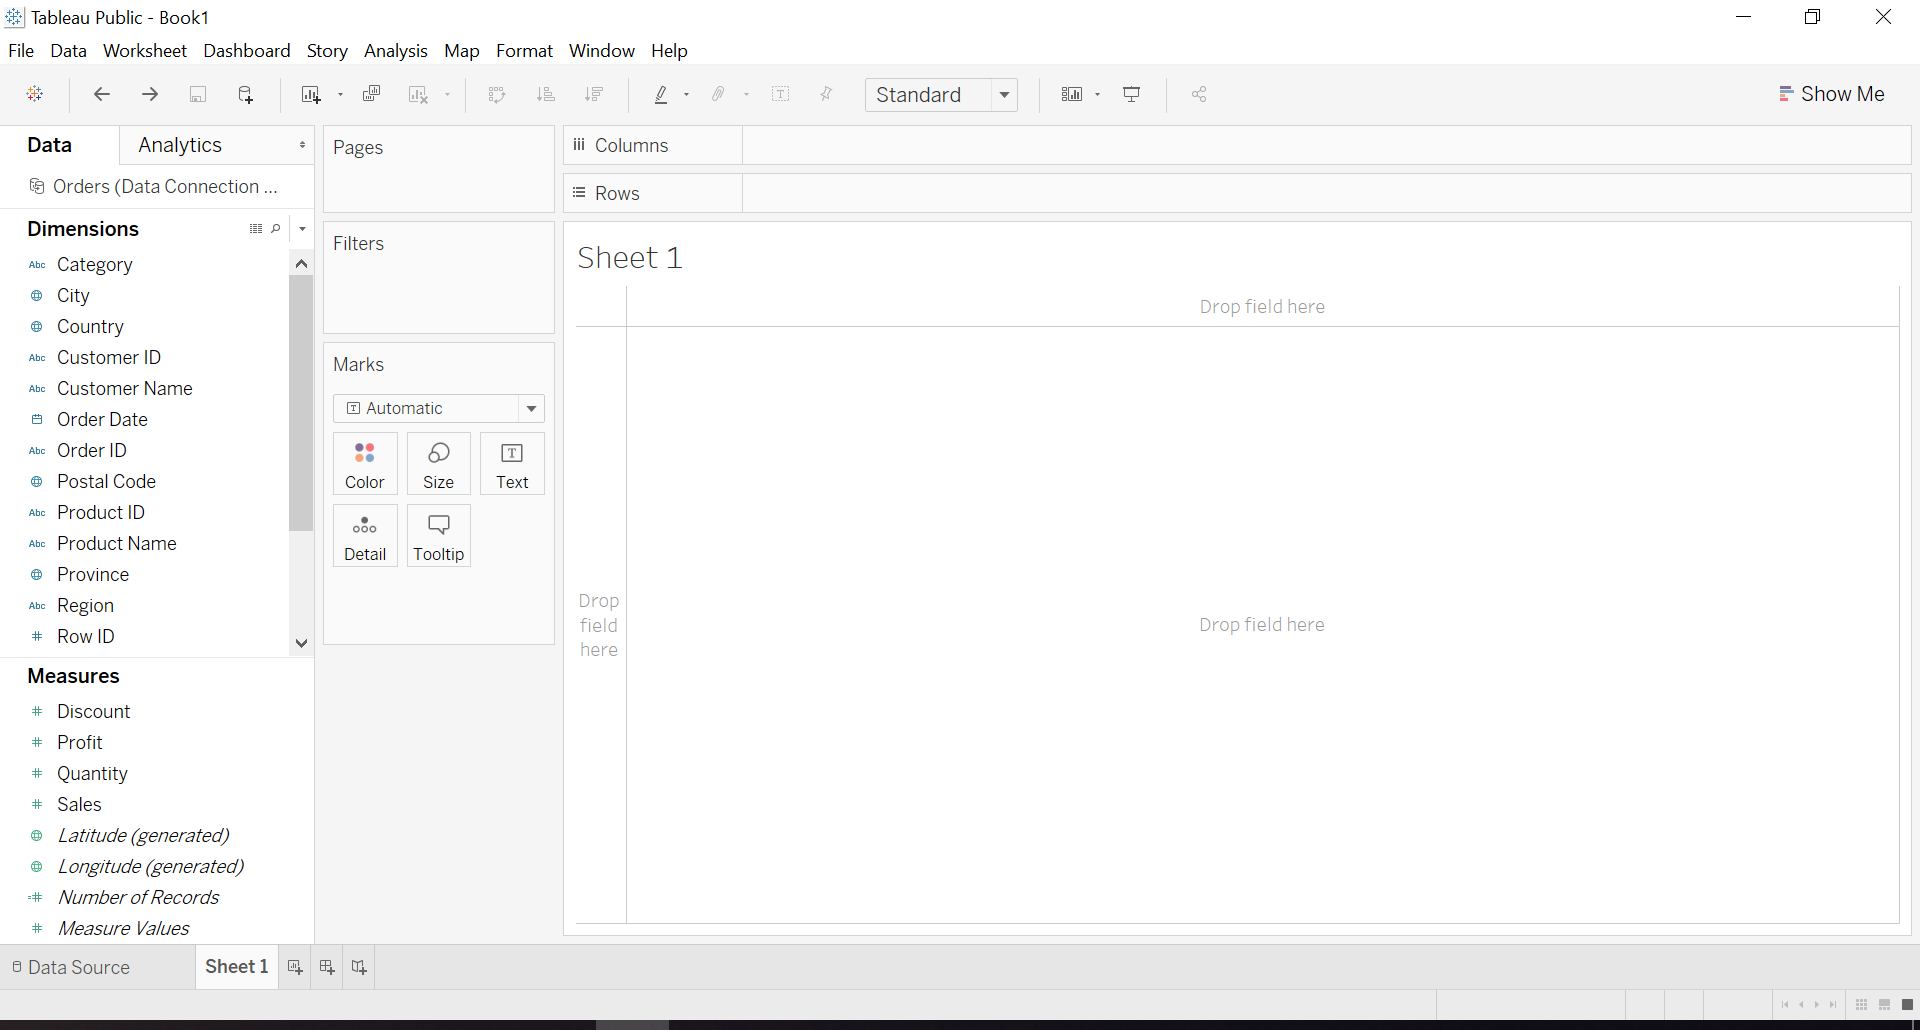Open the Analysis menu
The height and width of the screenshot is (1030, 1930).
tap(396, 51)
